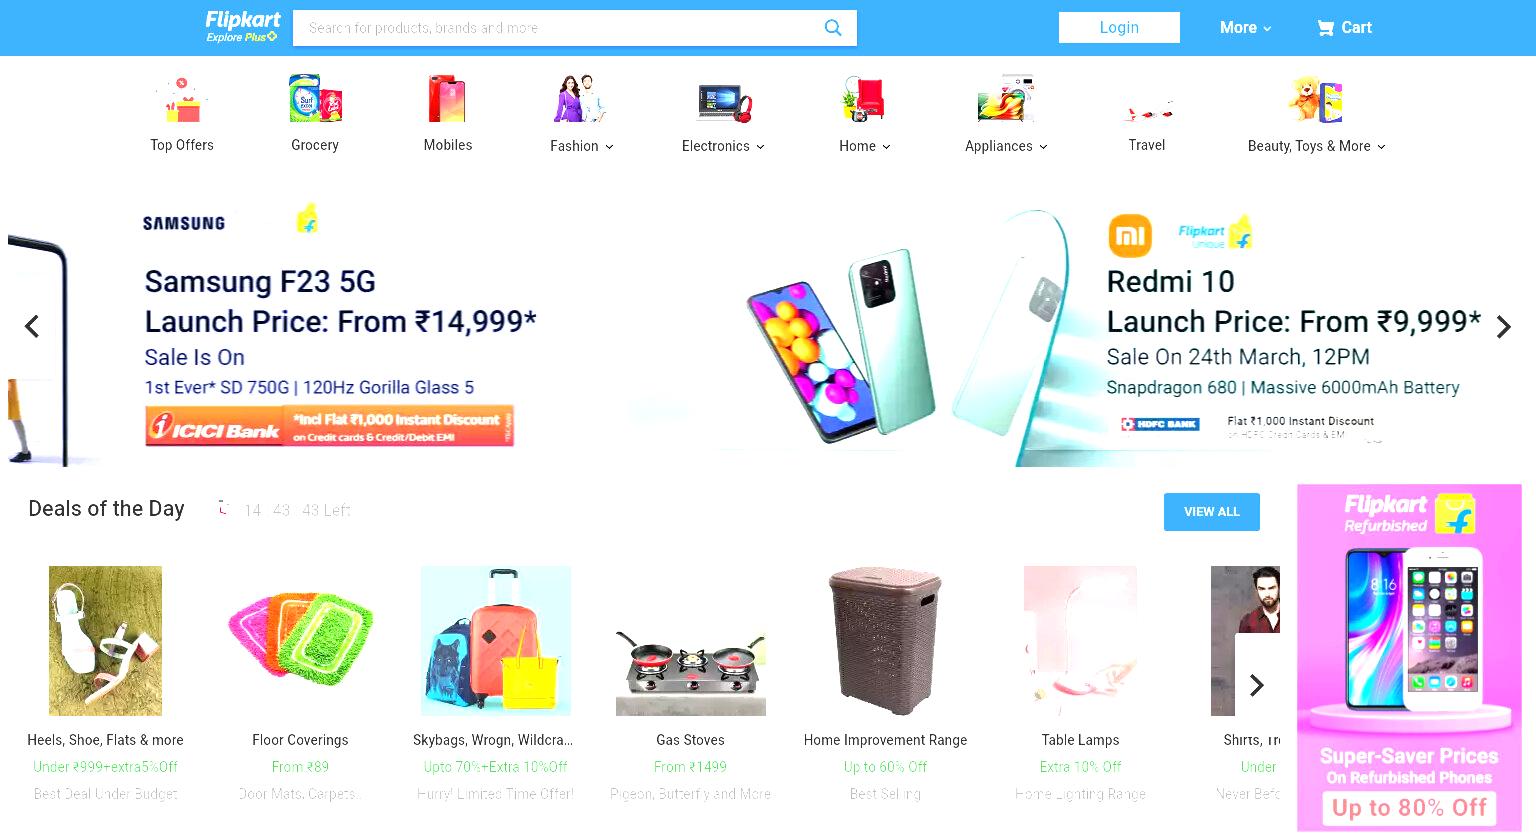This screenshot has width=1536, height=834.
Task: Click the product search input field
Action: coord(560,28)
